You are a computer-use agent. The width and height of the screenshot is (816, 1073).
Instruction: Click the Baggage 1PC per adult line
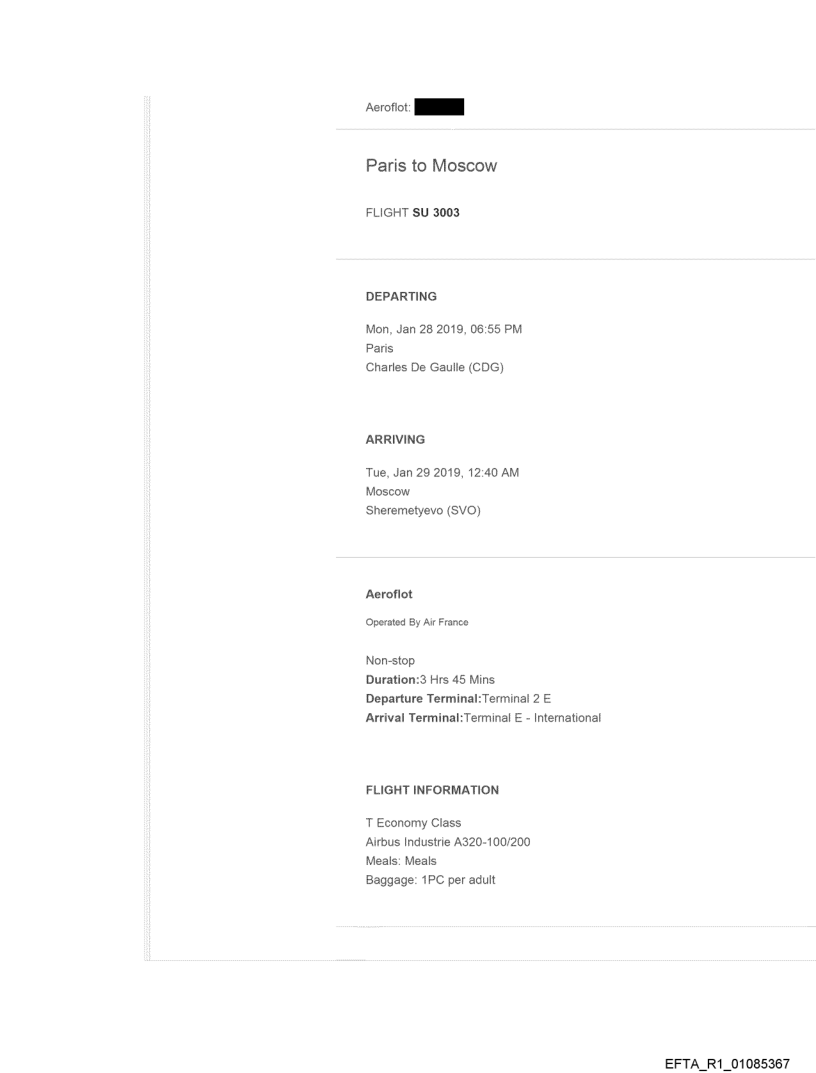tap(430, 879)
